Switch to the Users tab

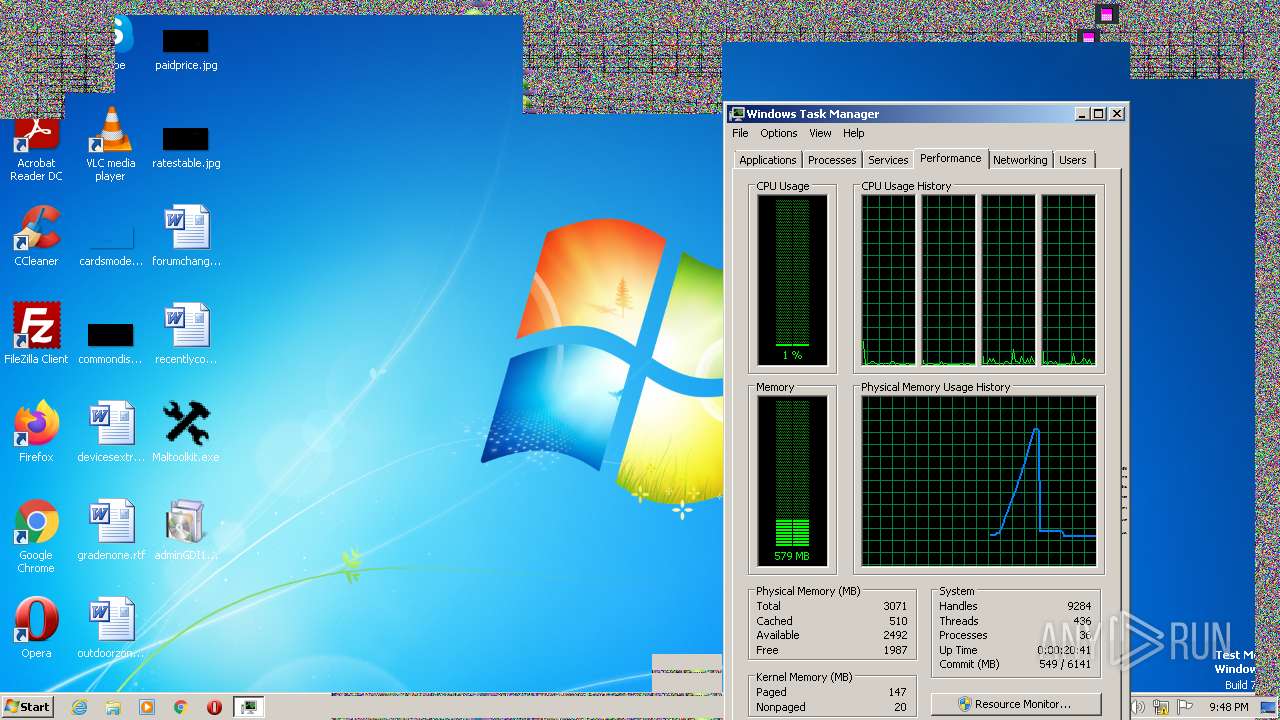(1072, 160)
